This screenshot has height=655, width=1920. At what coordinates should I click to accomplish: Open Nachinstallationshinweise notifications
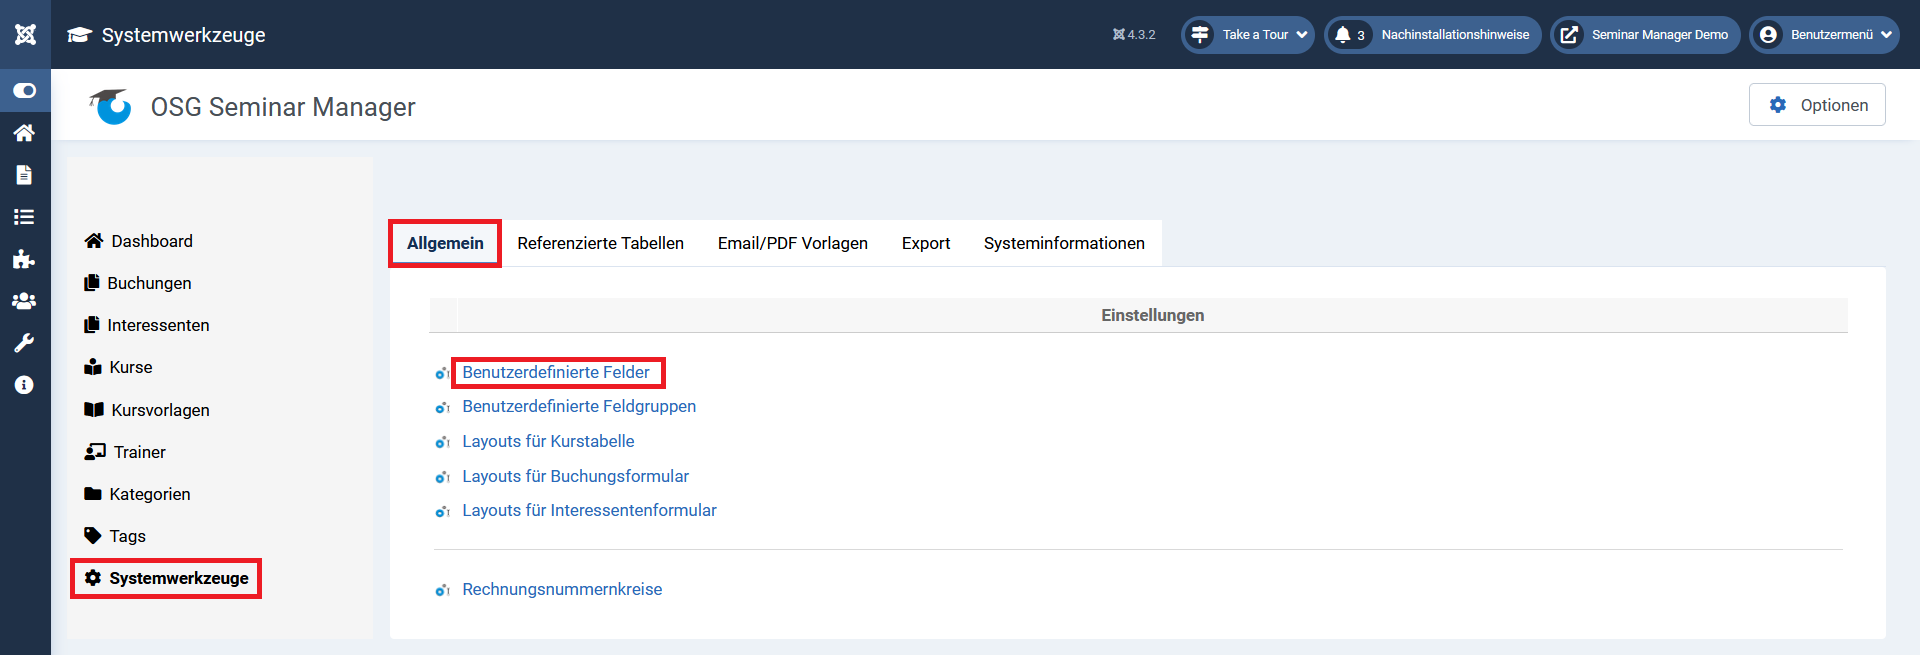click(x=1433, y=35)
